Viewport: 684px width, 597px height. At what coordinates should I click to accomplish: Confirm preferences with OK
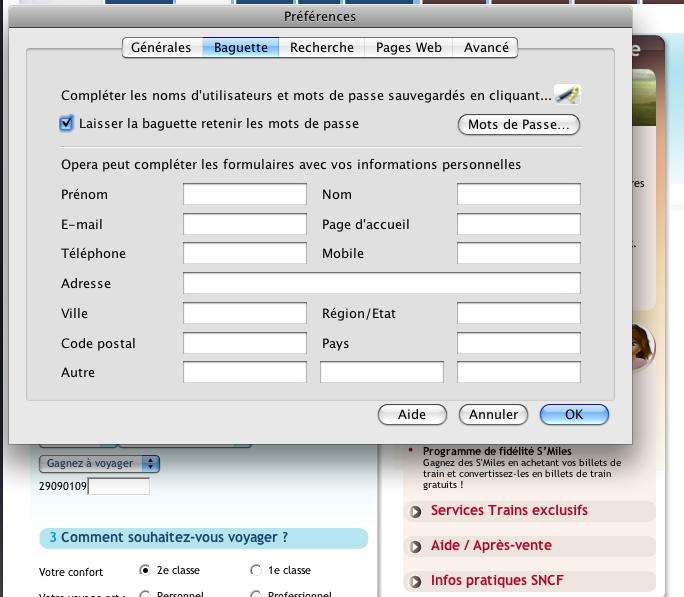pos(574,414)
